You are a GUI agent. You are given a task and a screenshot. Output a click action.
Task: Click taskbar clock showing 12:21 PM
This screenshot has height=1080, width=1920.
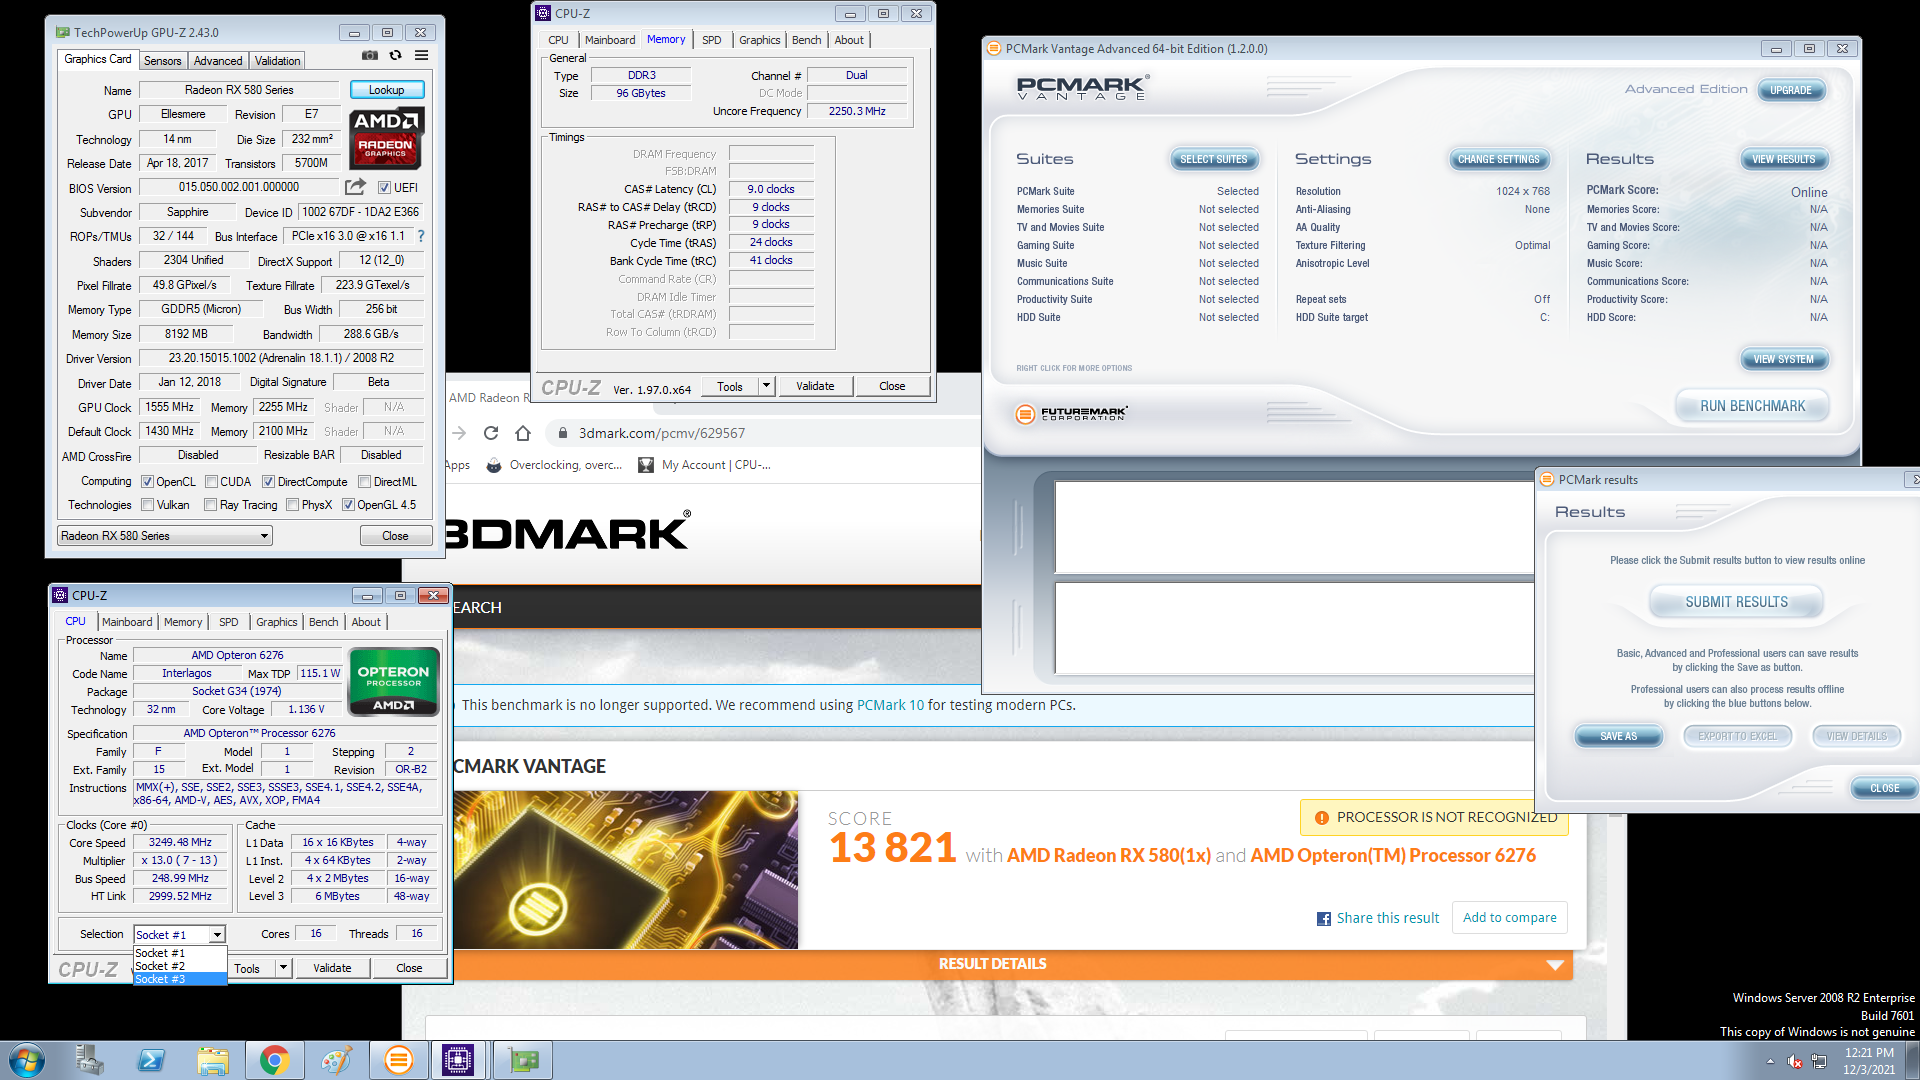[x=1869, y=1060]
